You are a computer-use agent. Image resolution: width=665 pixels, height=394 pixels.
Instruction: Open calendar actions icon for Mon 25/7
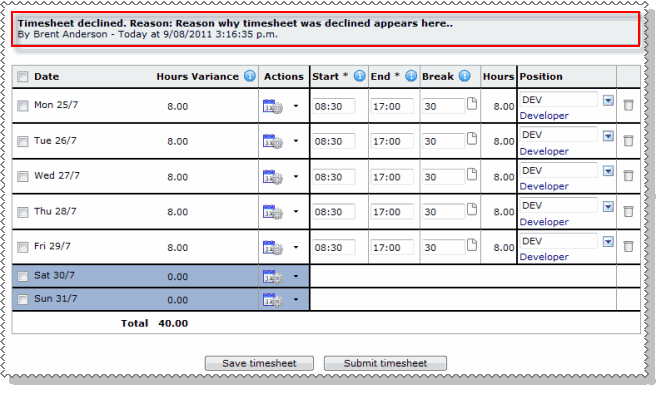coord(273,106)
